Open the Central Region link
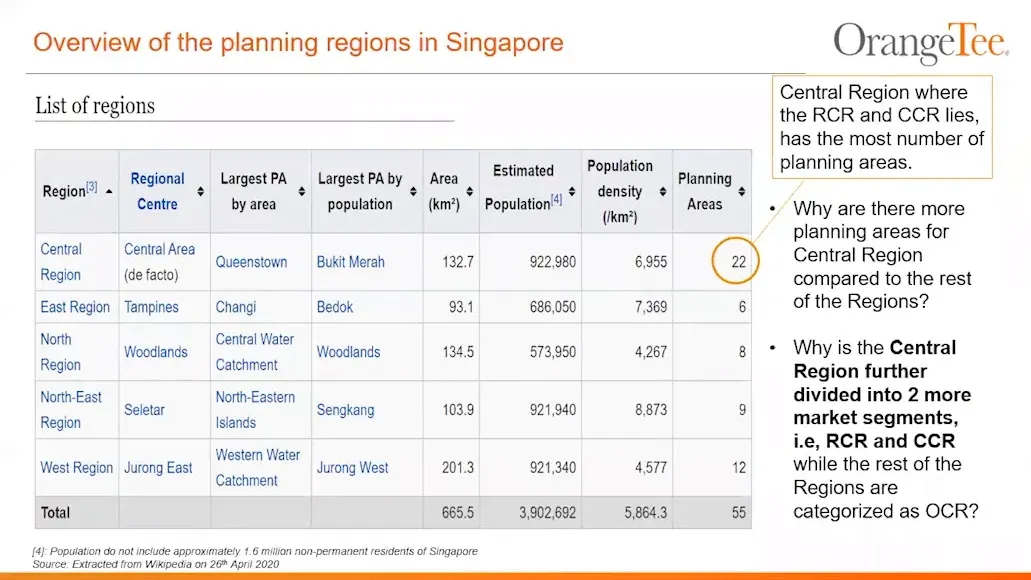This screenshot has width=1031, height=580. click(x=61, y=262)
